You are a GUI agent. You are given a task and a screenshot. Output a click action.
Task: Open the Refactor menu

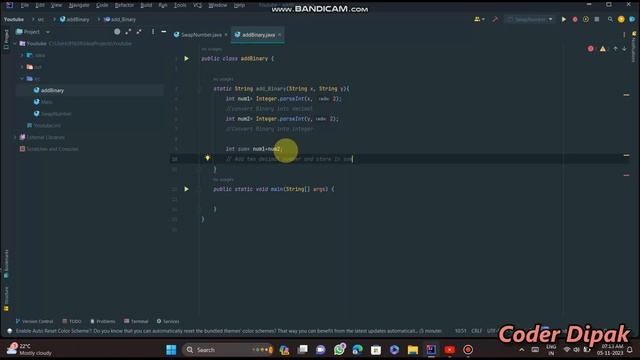click(x=124, y=5)
